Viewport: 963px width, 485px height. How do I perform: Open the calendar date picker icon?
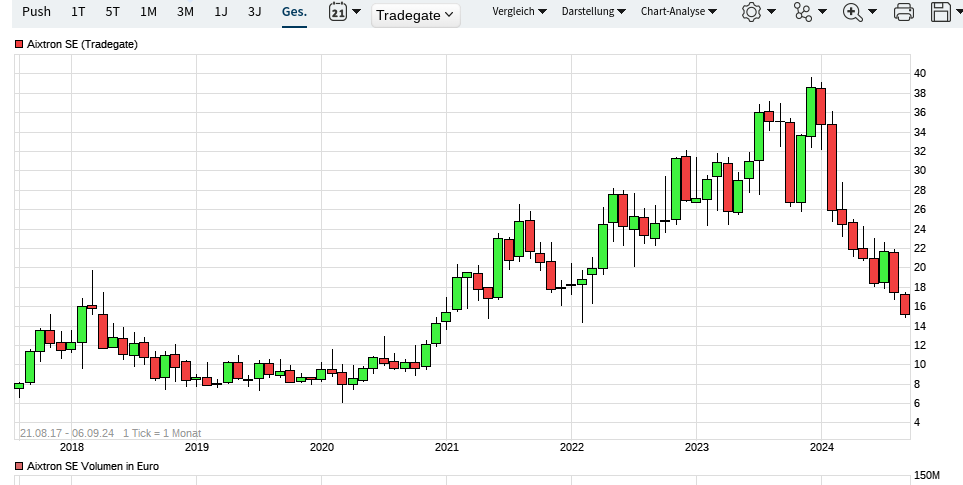338,12
